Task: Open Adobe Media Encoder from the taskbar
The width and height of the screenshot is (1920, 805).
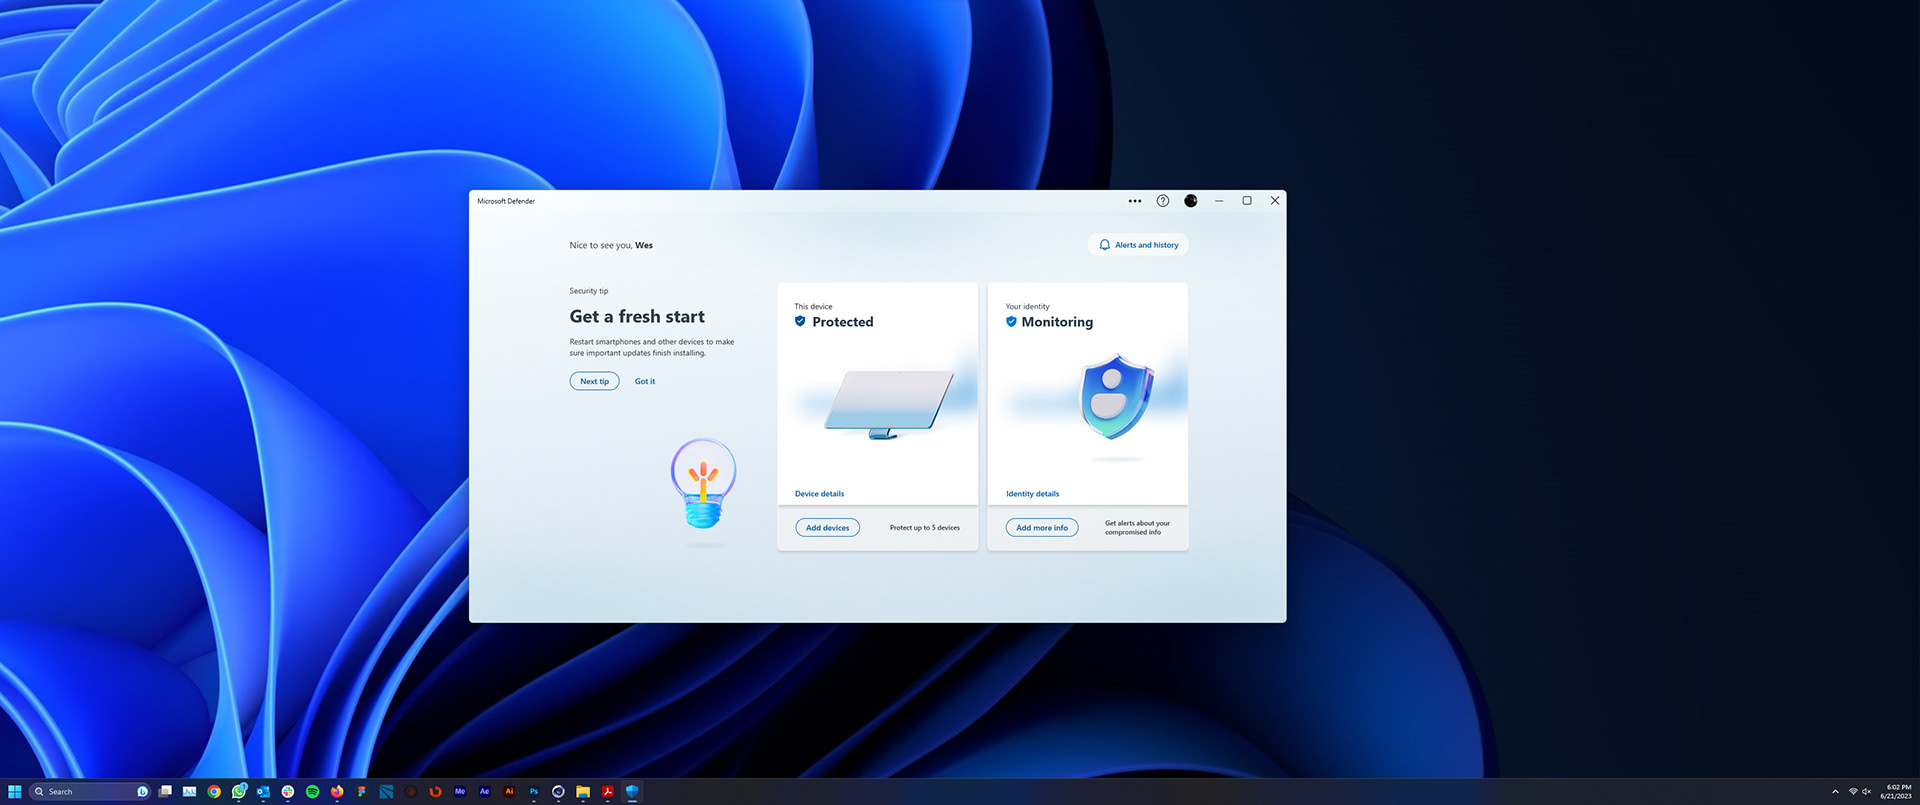Action: tap(460, 791)
